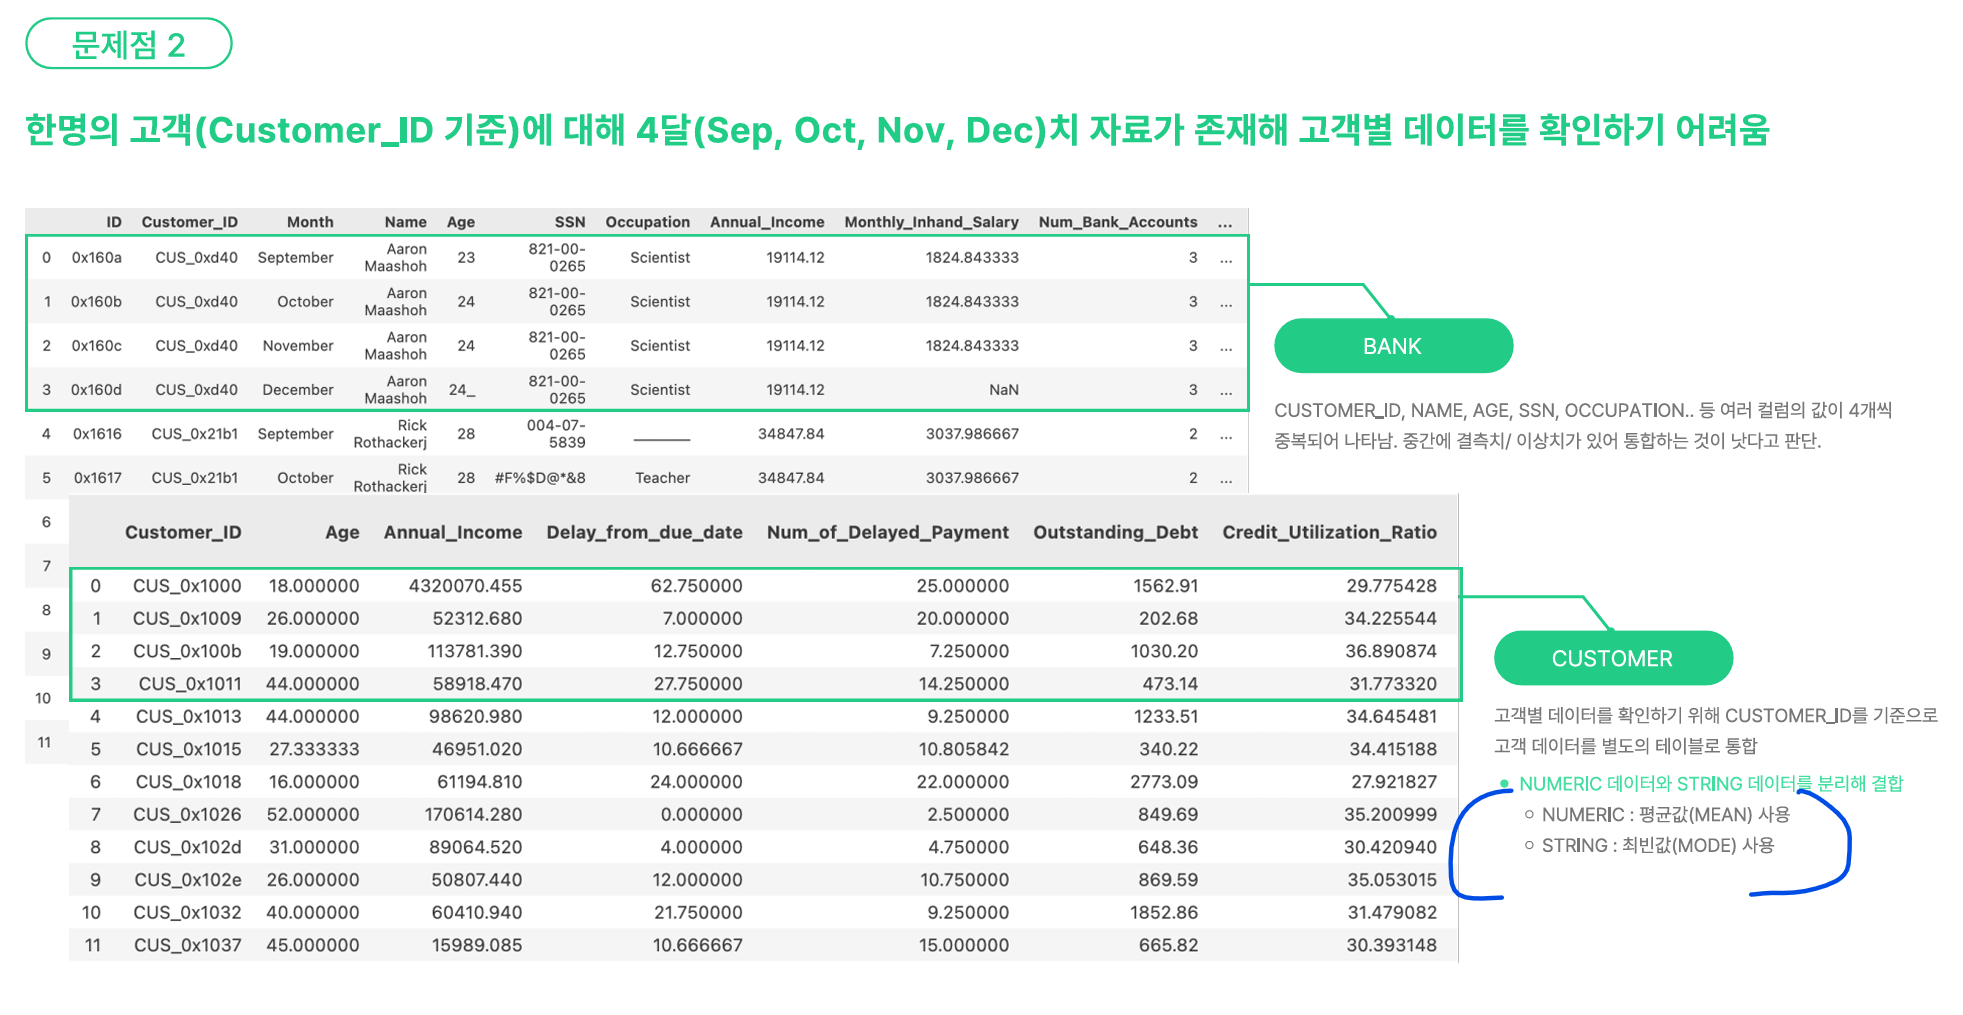The width and height of the screenshot is (1963, 1015).
Task: Select customer row CUS_0x1032
Action: pyautogui.click(x=764, y=912)
